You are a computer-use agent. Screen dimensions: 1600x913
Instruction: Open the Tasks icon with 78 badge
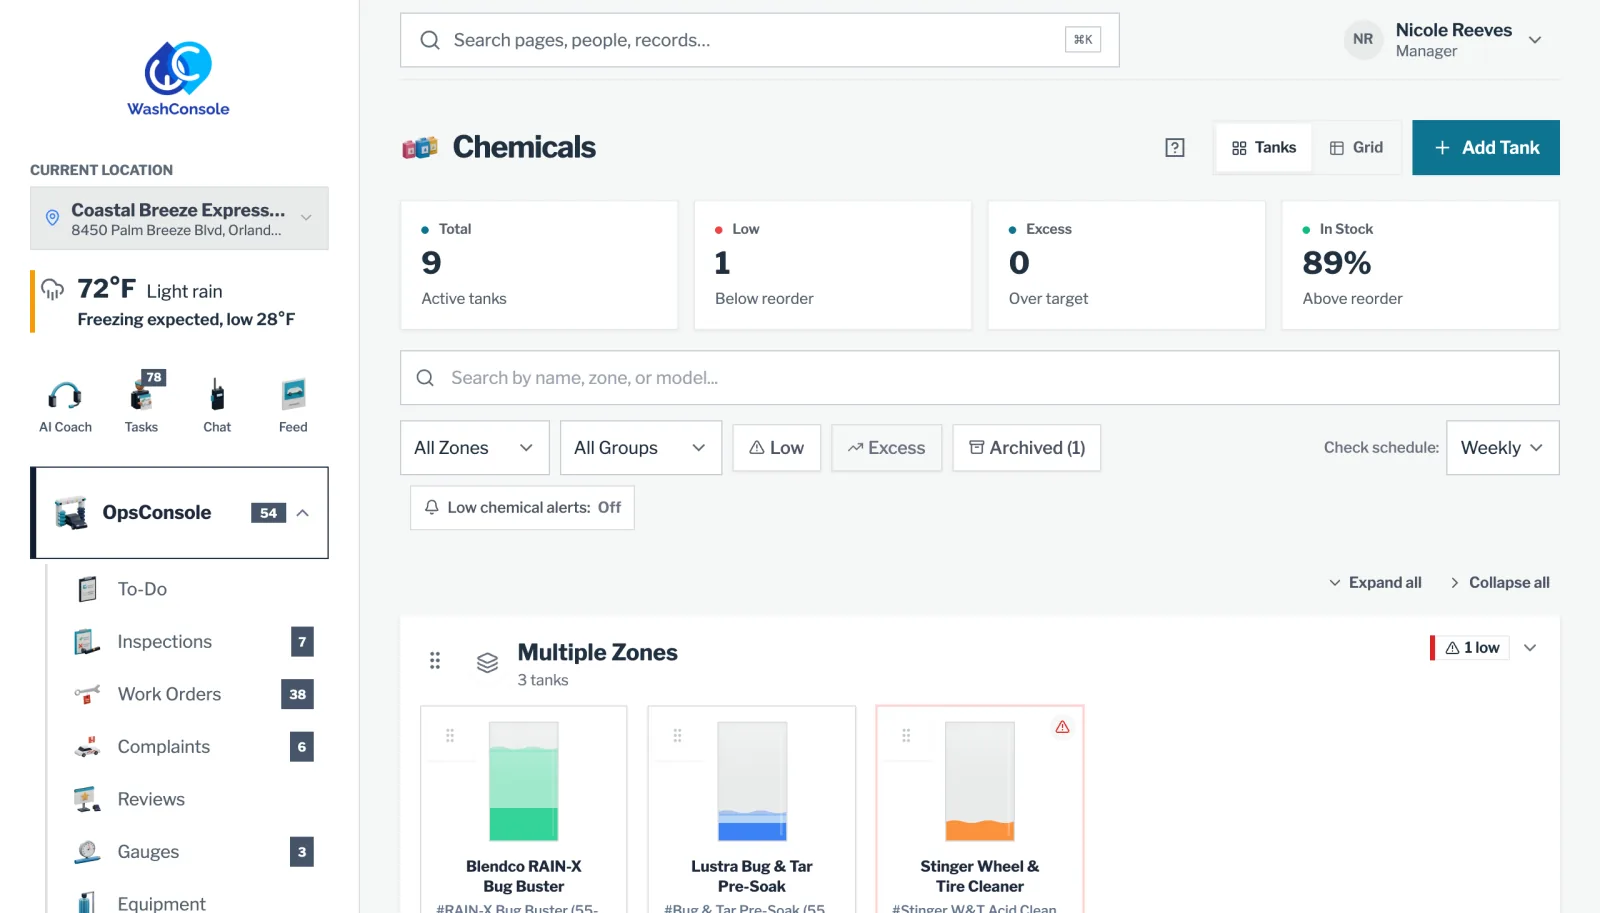tap(141, 396)
